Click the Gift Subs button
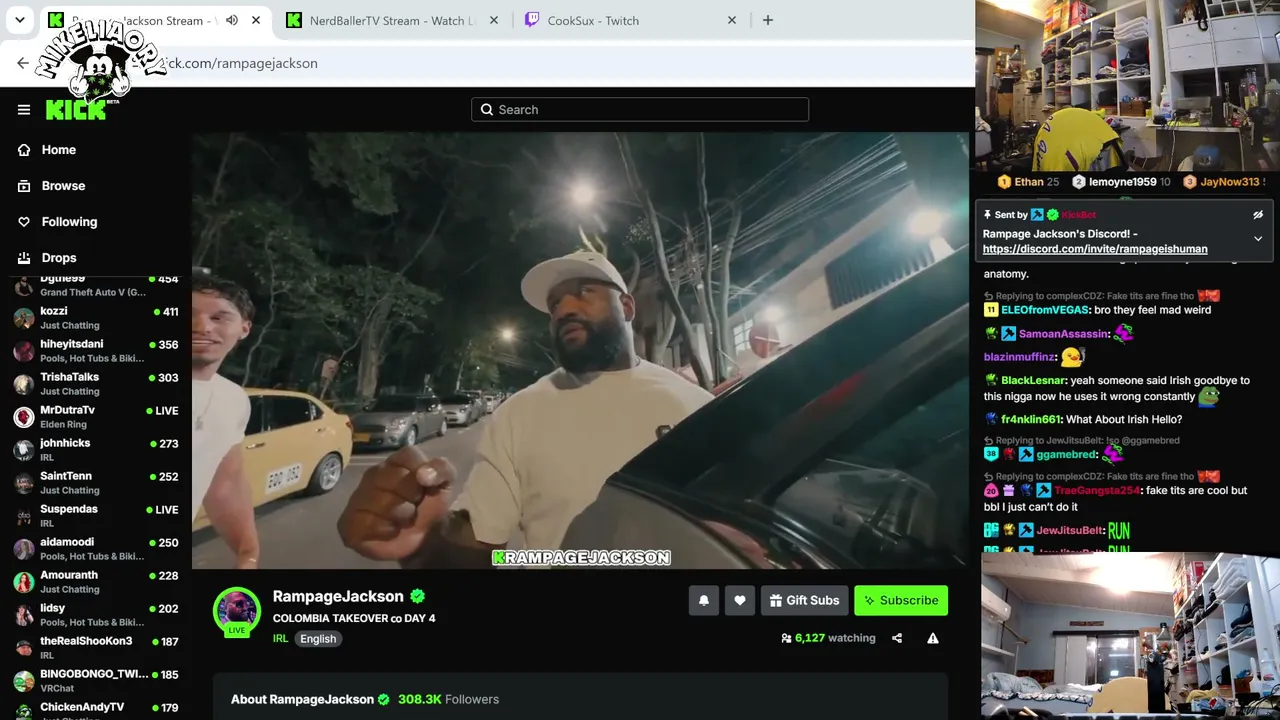 click(x=804, y=600)
